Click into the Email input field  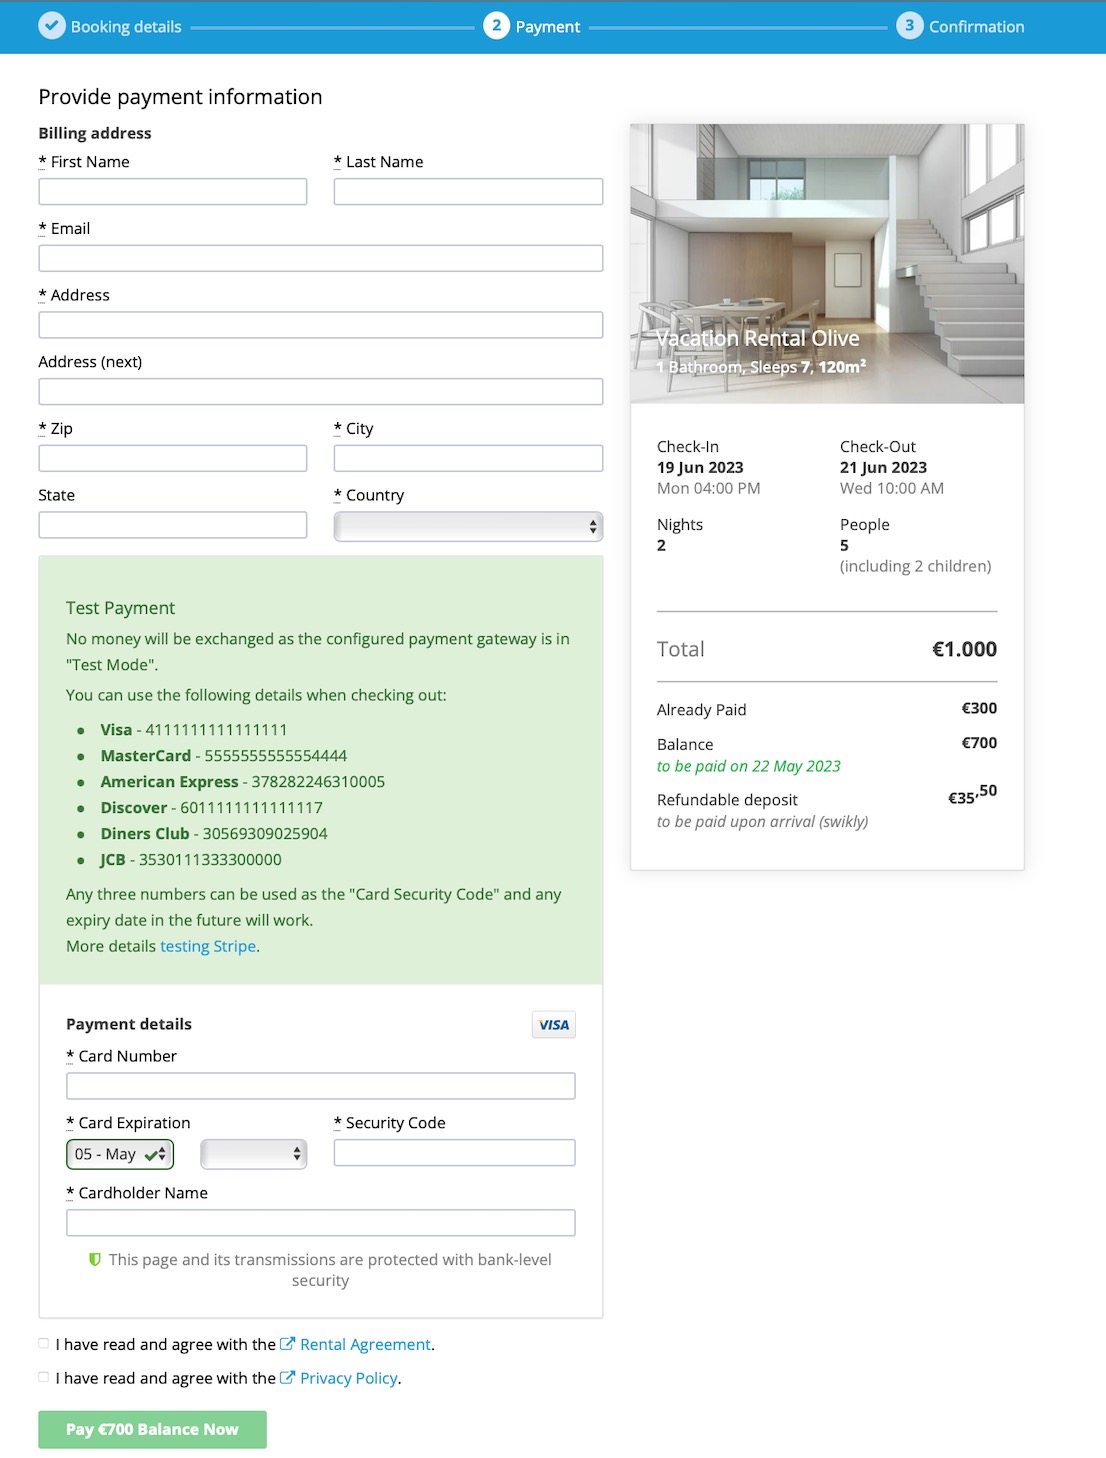(320, 258)
